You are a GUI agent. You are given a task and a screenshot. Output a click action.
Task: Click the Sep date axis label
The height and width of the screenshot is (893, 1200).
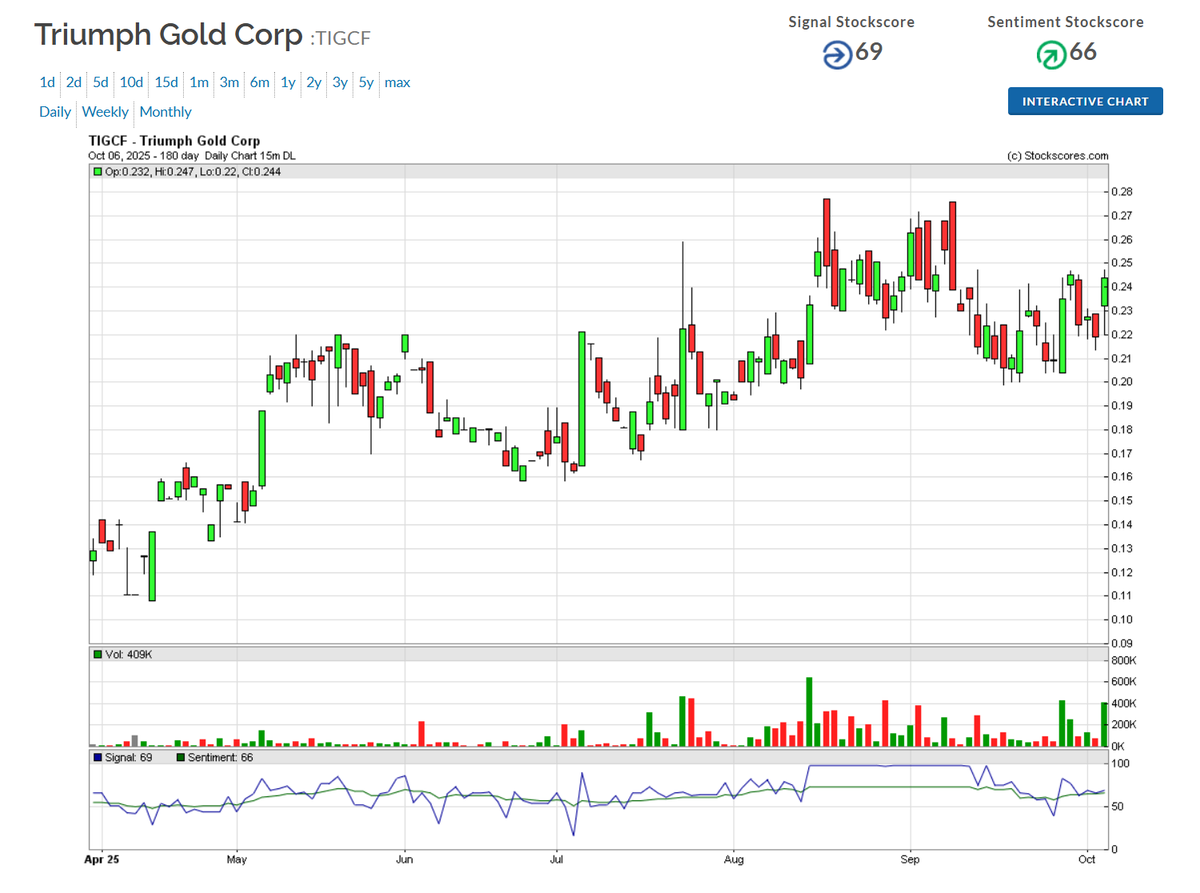coord(910,858)
